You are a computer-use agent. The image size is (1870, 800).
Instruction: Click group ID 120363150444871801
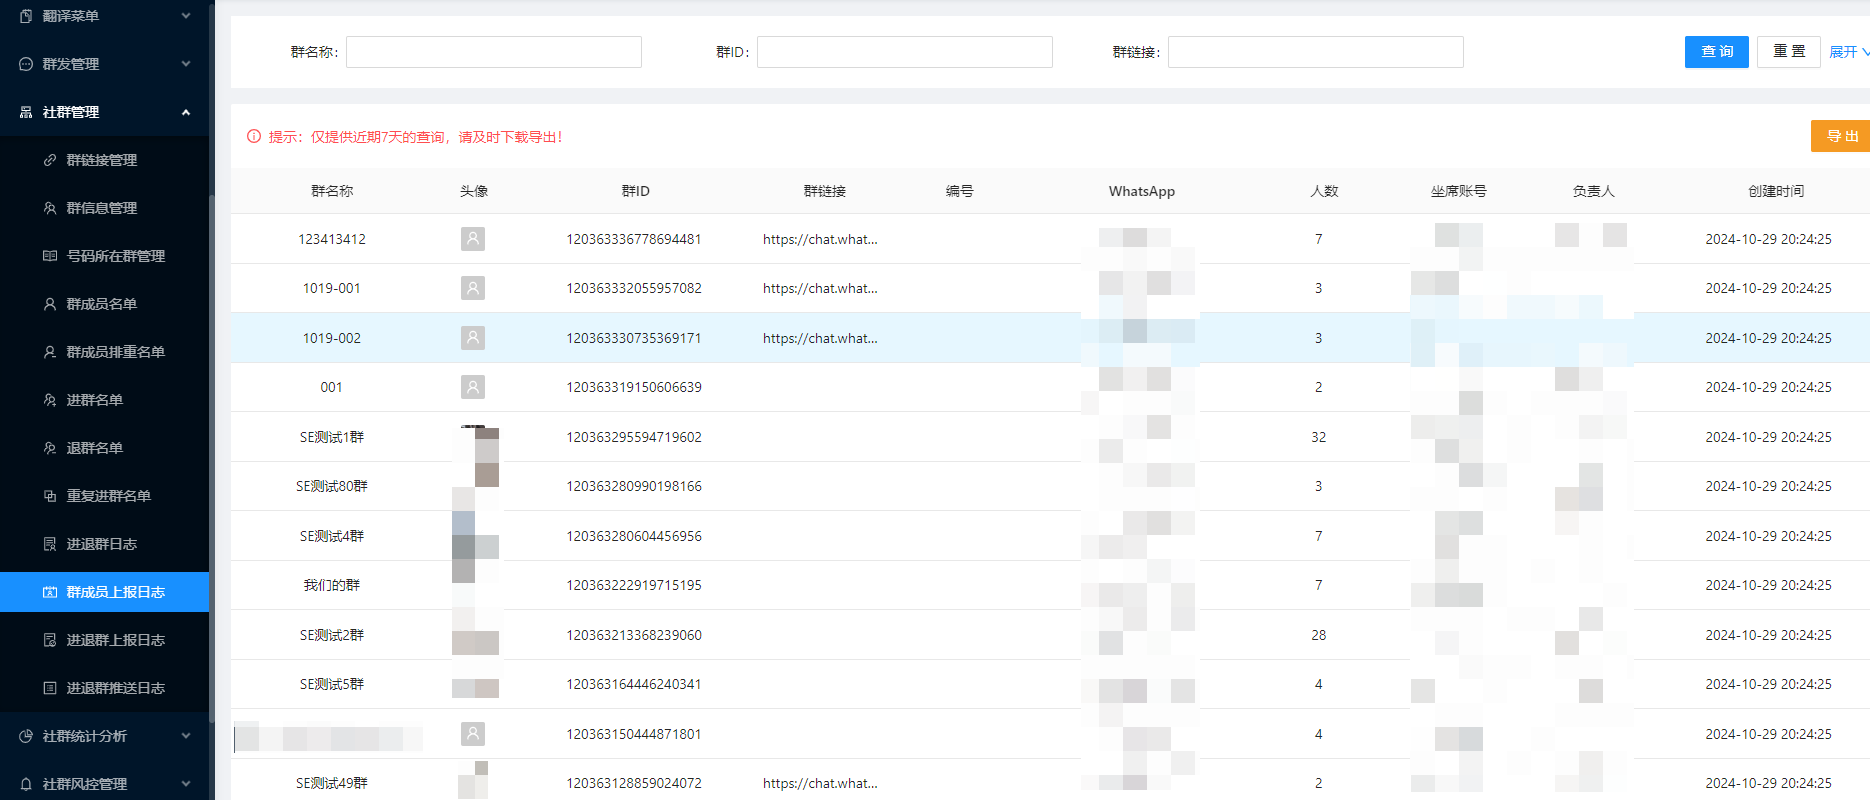[x=634, y=734]
